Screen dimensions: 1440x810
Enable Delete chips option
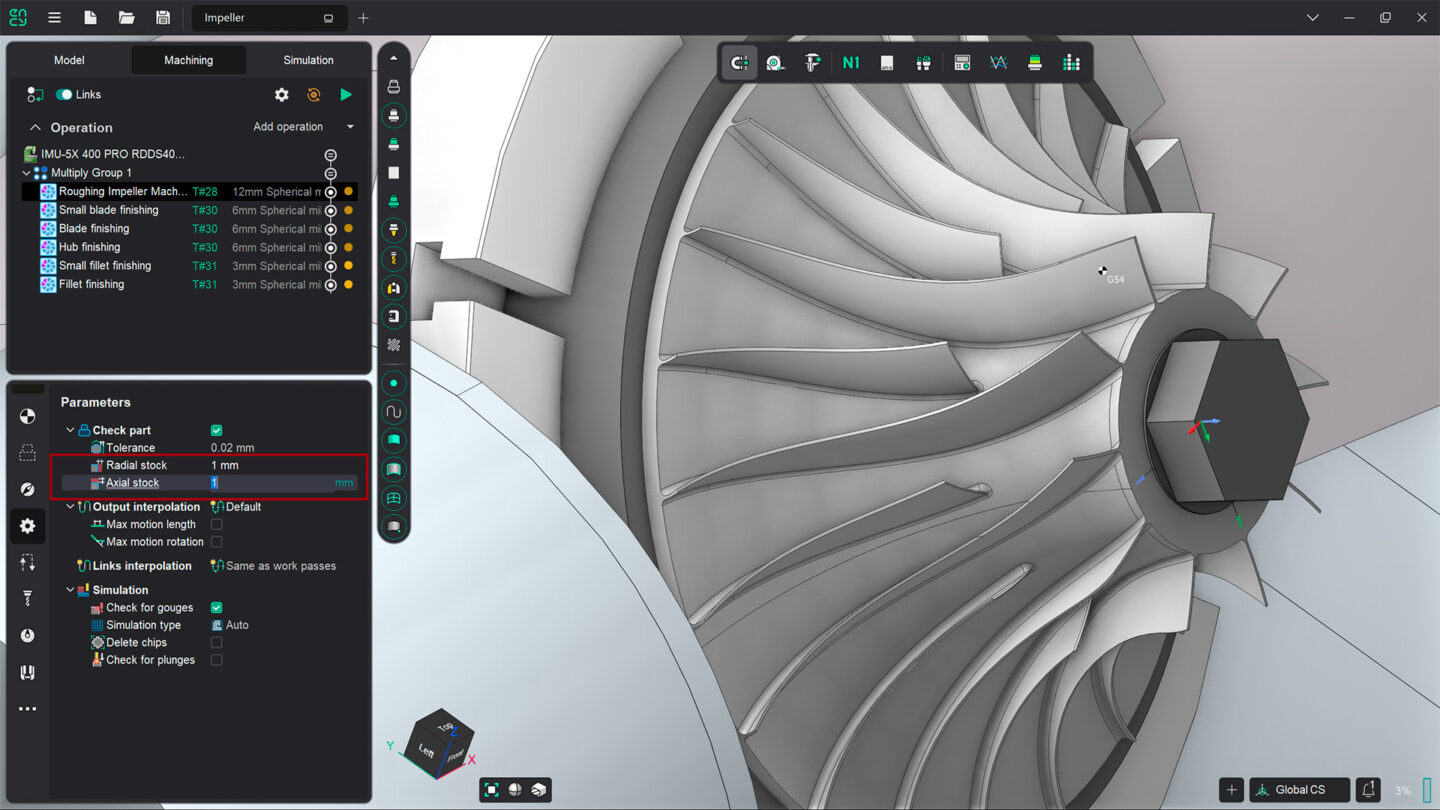[x=216, y=642]
